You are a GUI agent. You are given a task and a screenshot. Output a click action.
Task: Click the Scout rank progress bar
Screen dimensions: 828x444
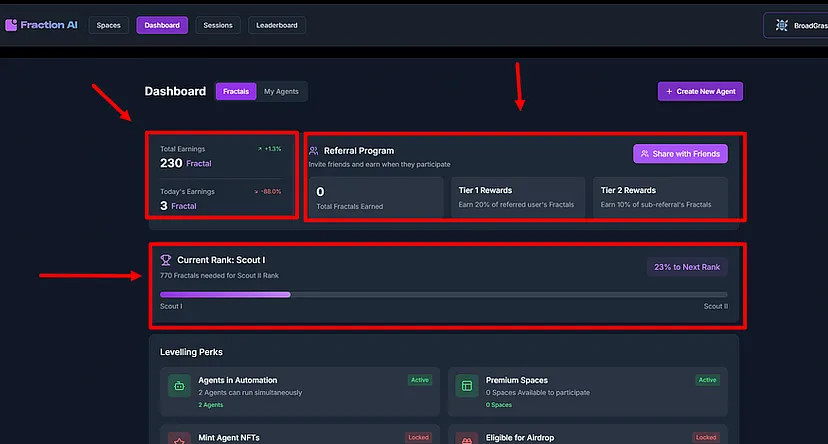(x=444, y=294)
